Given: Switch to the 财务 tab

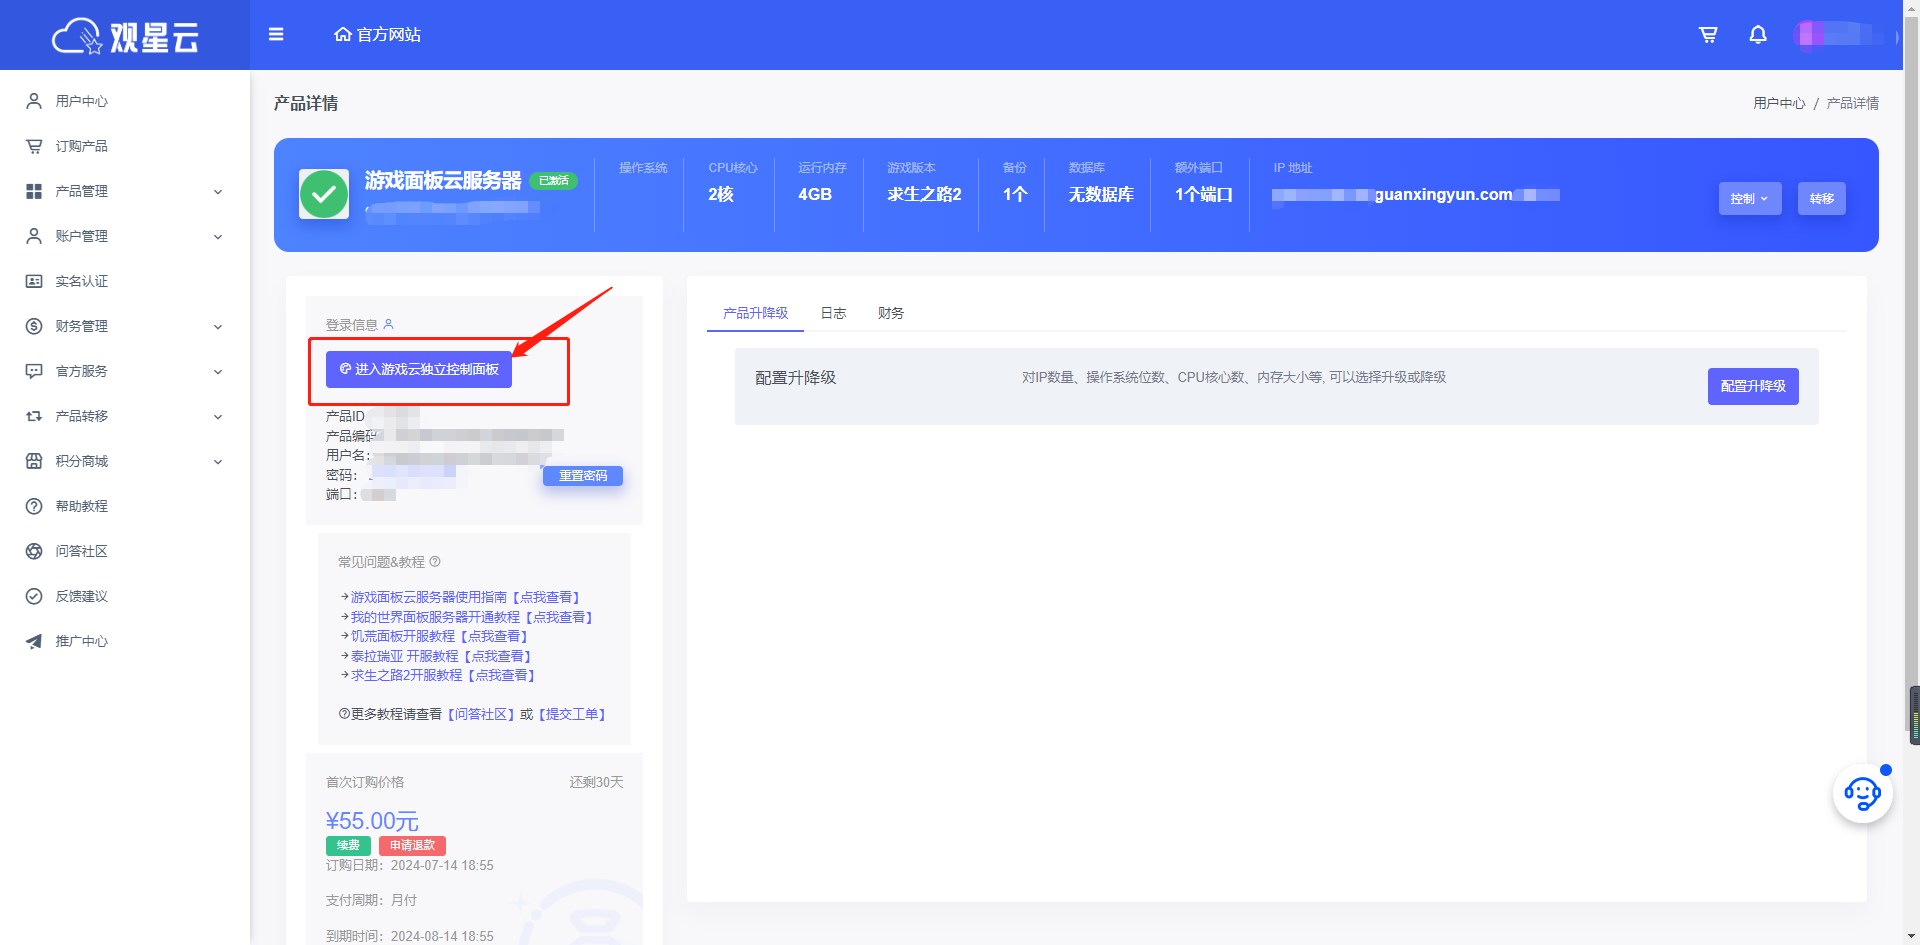Looking at the screenshot, I should [x=891, y=313].
